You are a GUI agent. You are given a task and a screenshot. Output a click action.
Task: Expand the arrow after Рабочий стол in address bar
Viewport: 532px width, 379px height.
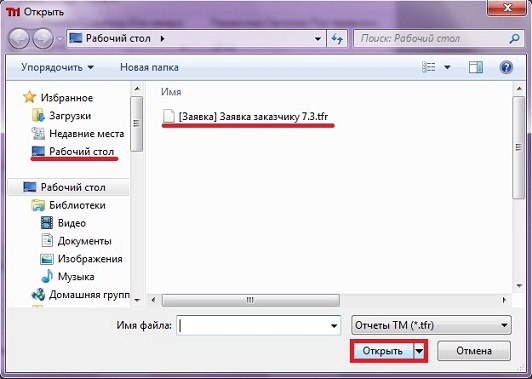coord(162,39)
